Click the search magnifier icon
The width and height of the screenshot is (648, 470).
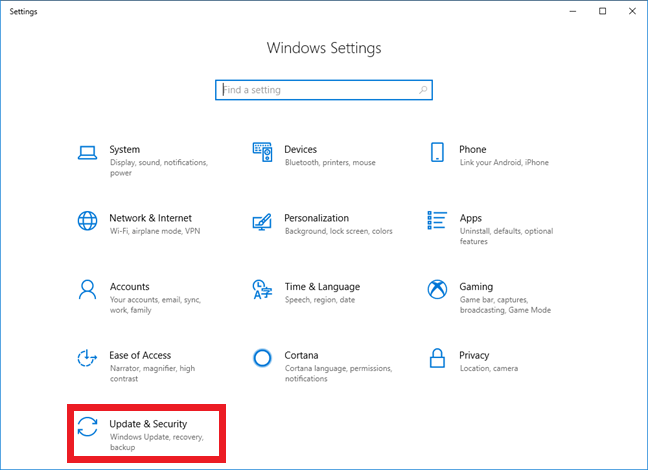click(x=423, y=90)
